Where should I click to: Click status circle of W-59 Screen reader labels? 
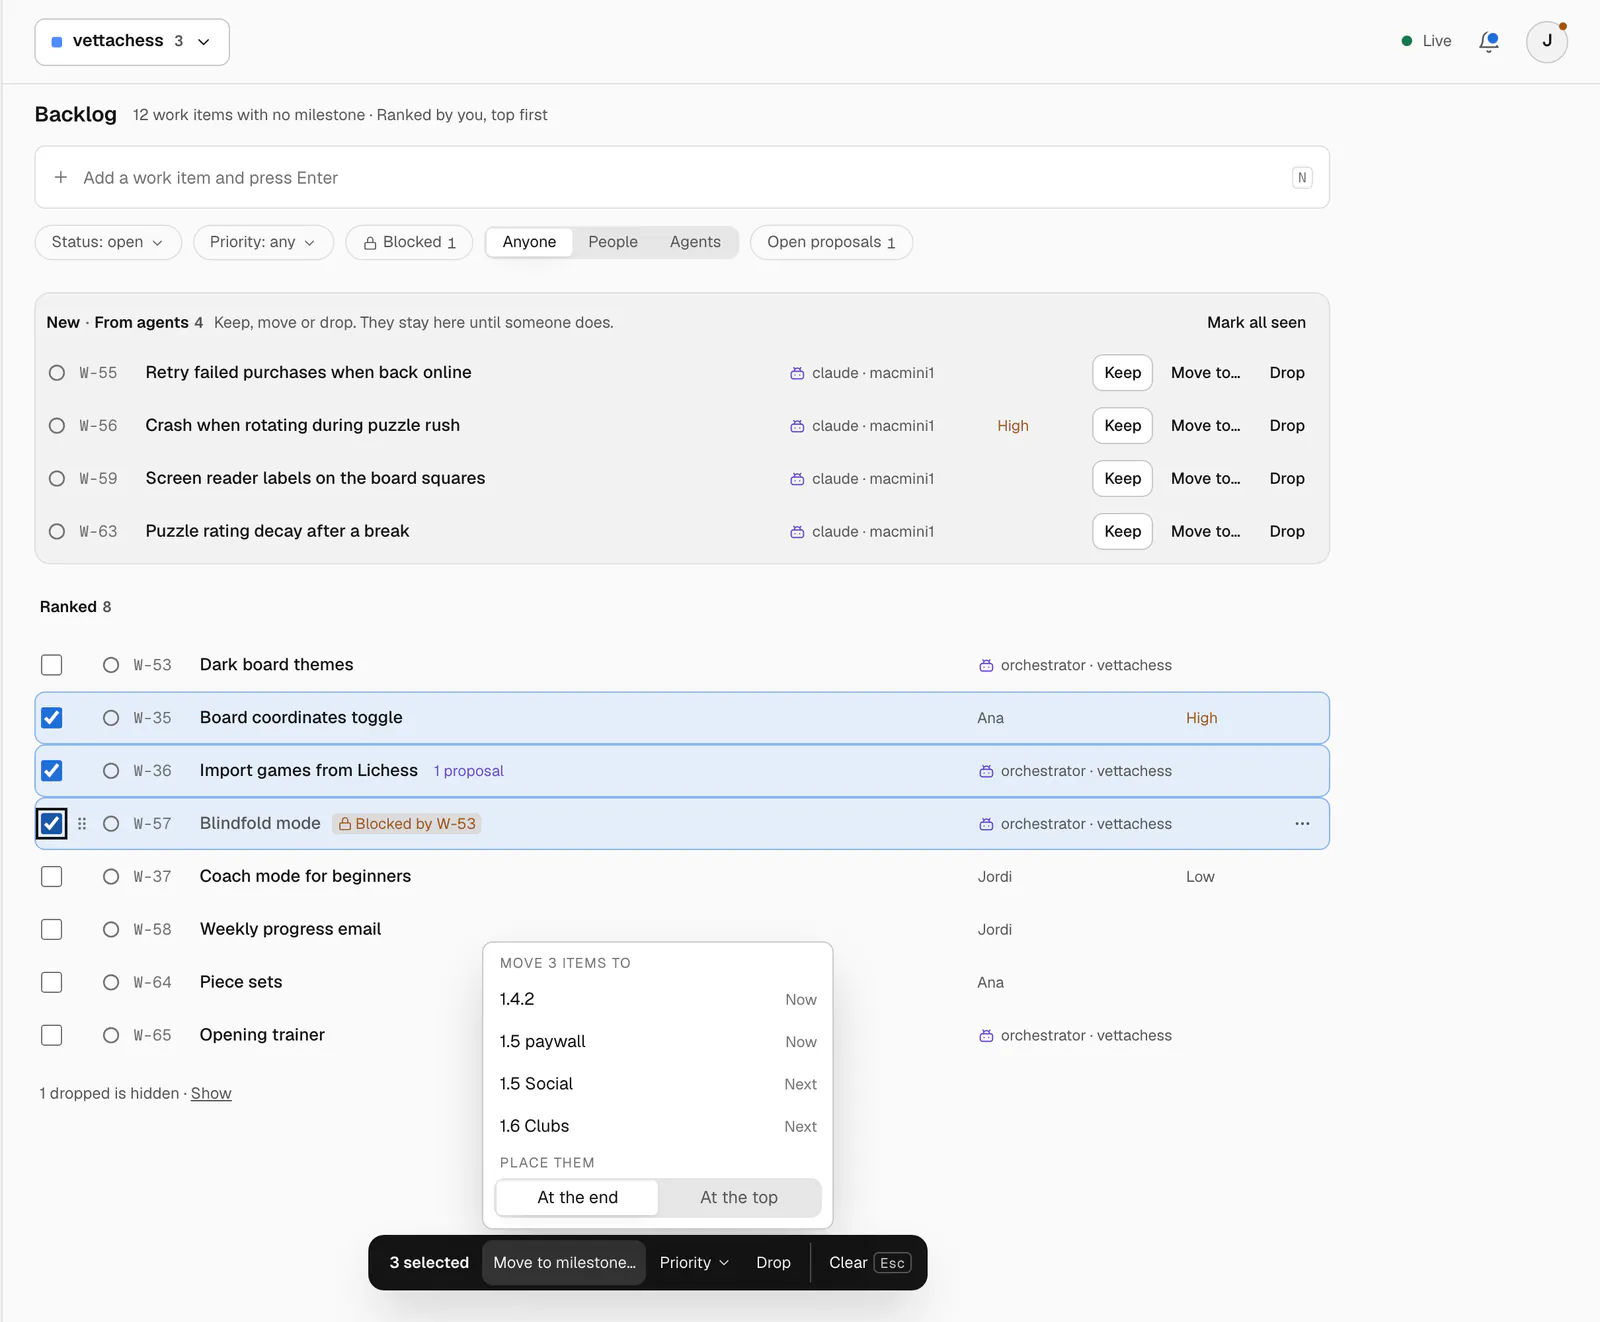57,479
